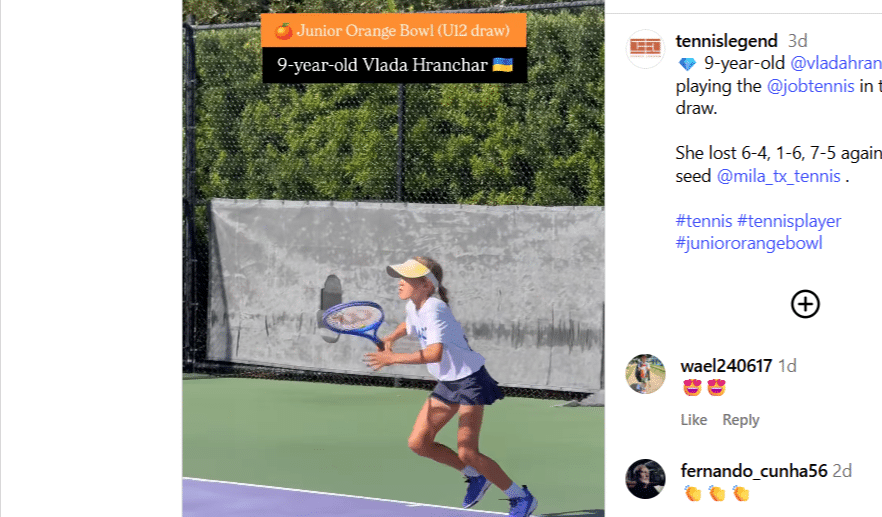Open the @jobtennis mention

(x=811, y=86)
